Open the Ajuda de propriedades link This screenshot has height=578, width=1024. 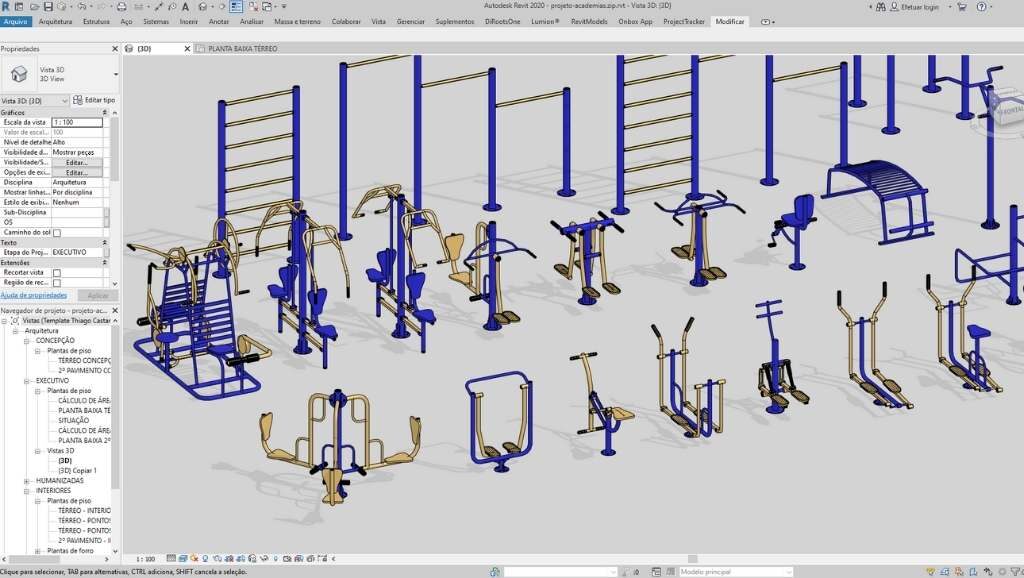click(33, 295)
